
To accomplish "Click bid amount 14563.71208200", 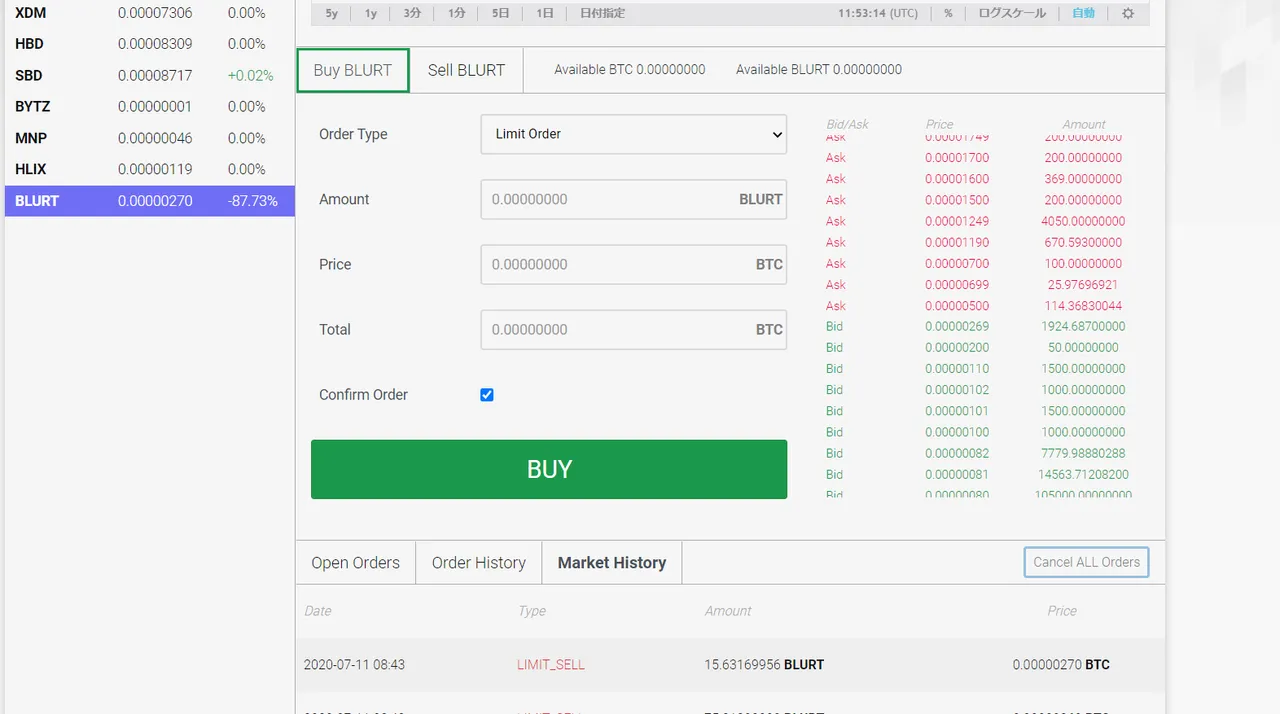I will tap(1083, 475).
